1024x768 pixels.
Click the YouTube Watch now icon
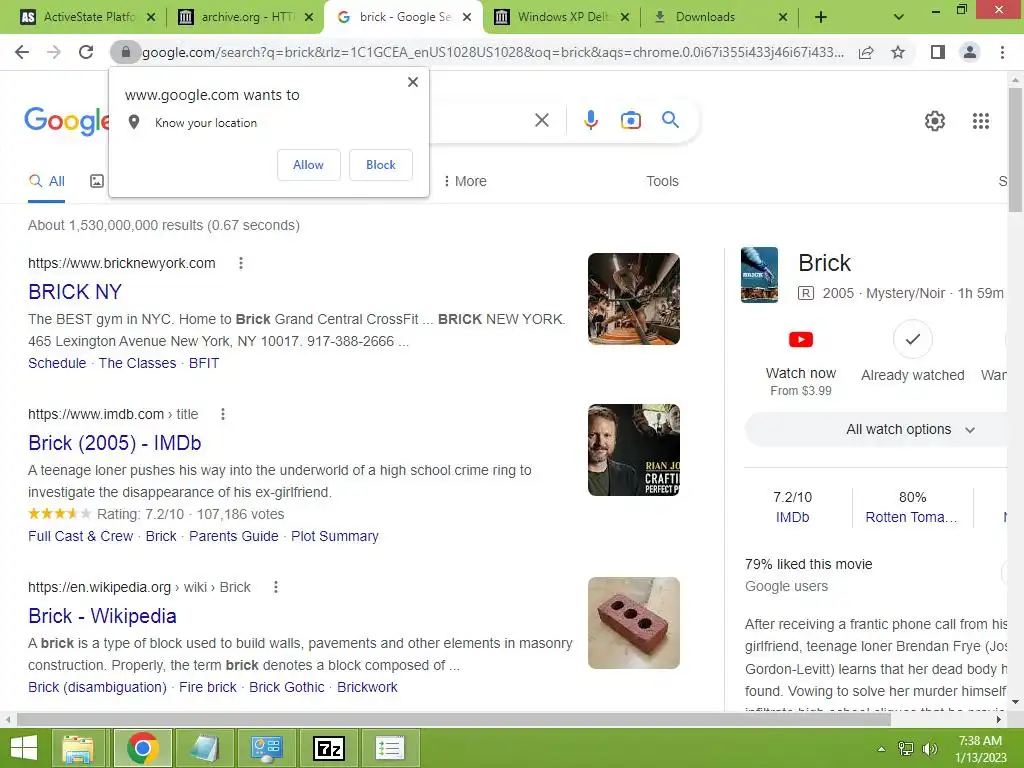click(x=801, y=340)
